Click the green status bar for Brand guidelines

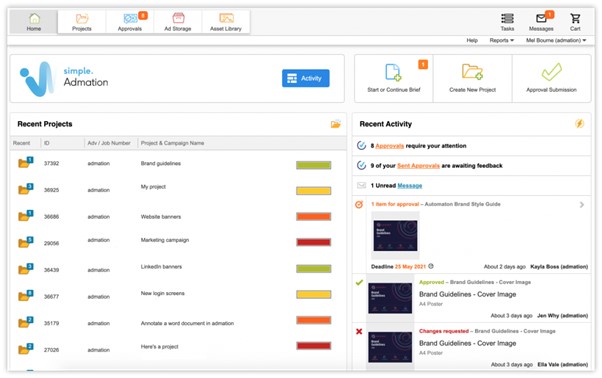(x=314, y=165)
